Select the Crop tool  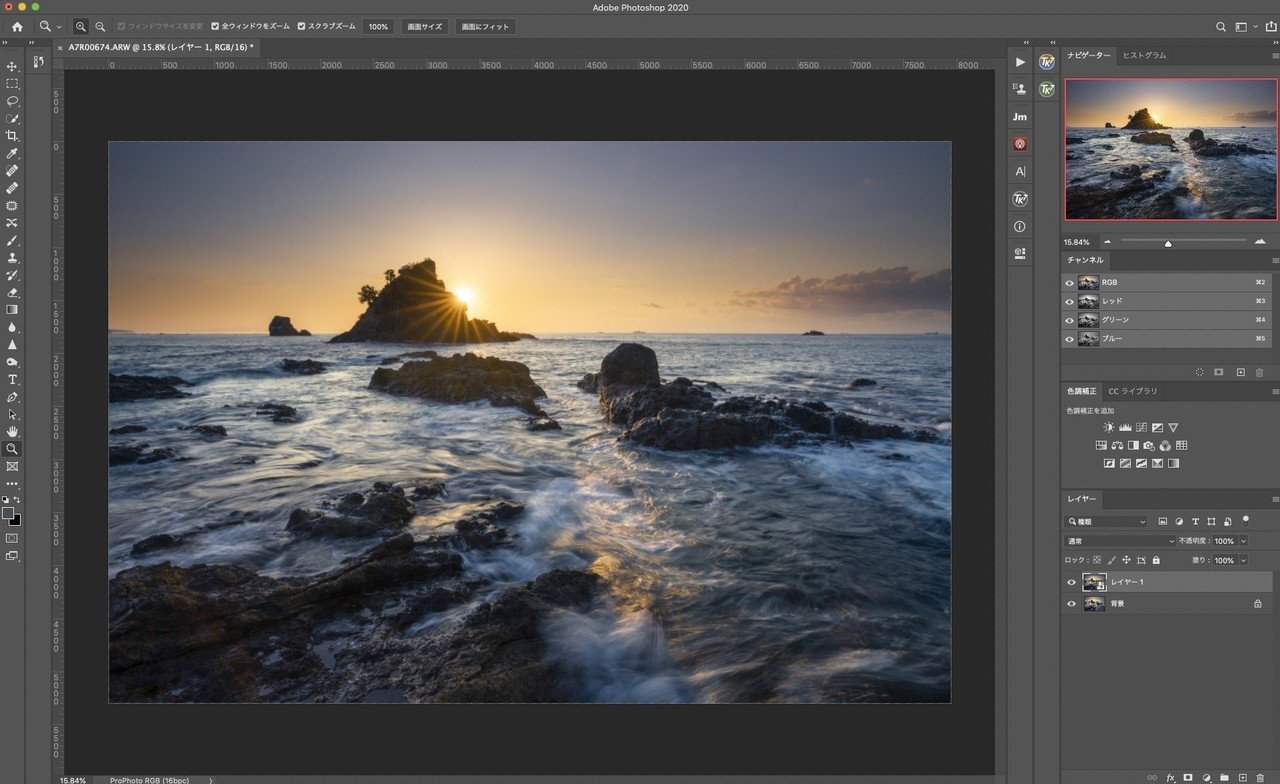coord(12,136)
